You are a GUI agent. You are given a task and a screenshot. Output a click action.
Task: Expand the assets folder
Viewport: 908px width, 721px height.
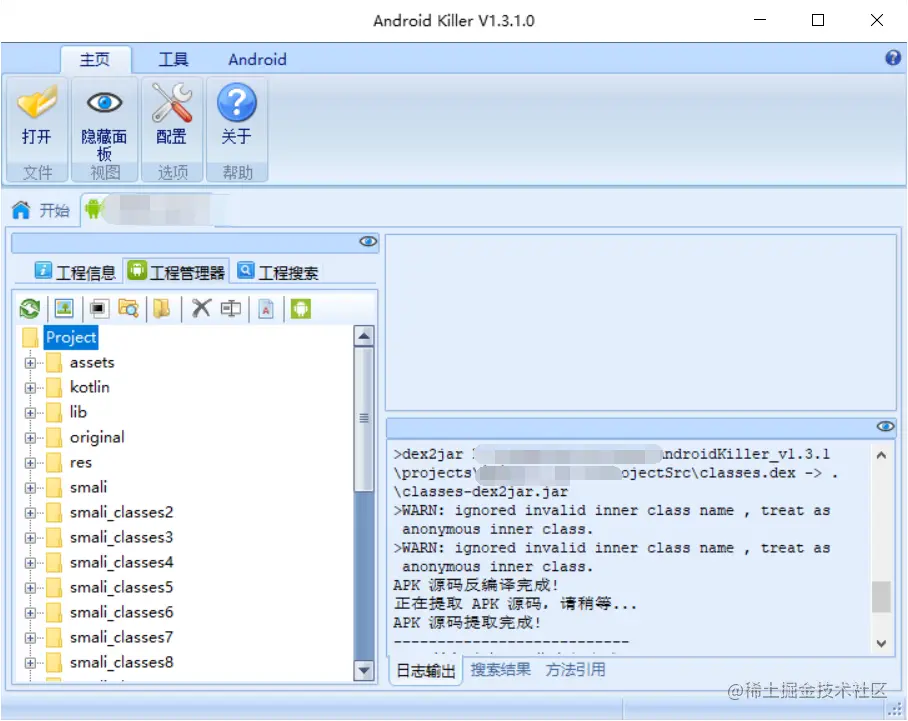click(x=30, y=363)
